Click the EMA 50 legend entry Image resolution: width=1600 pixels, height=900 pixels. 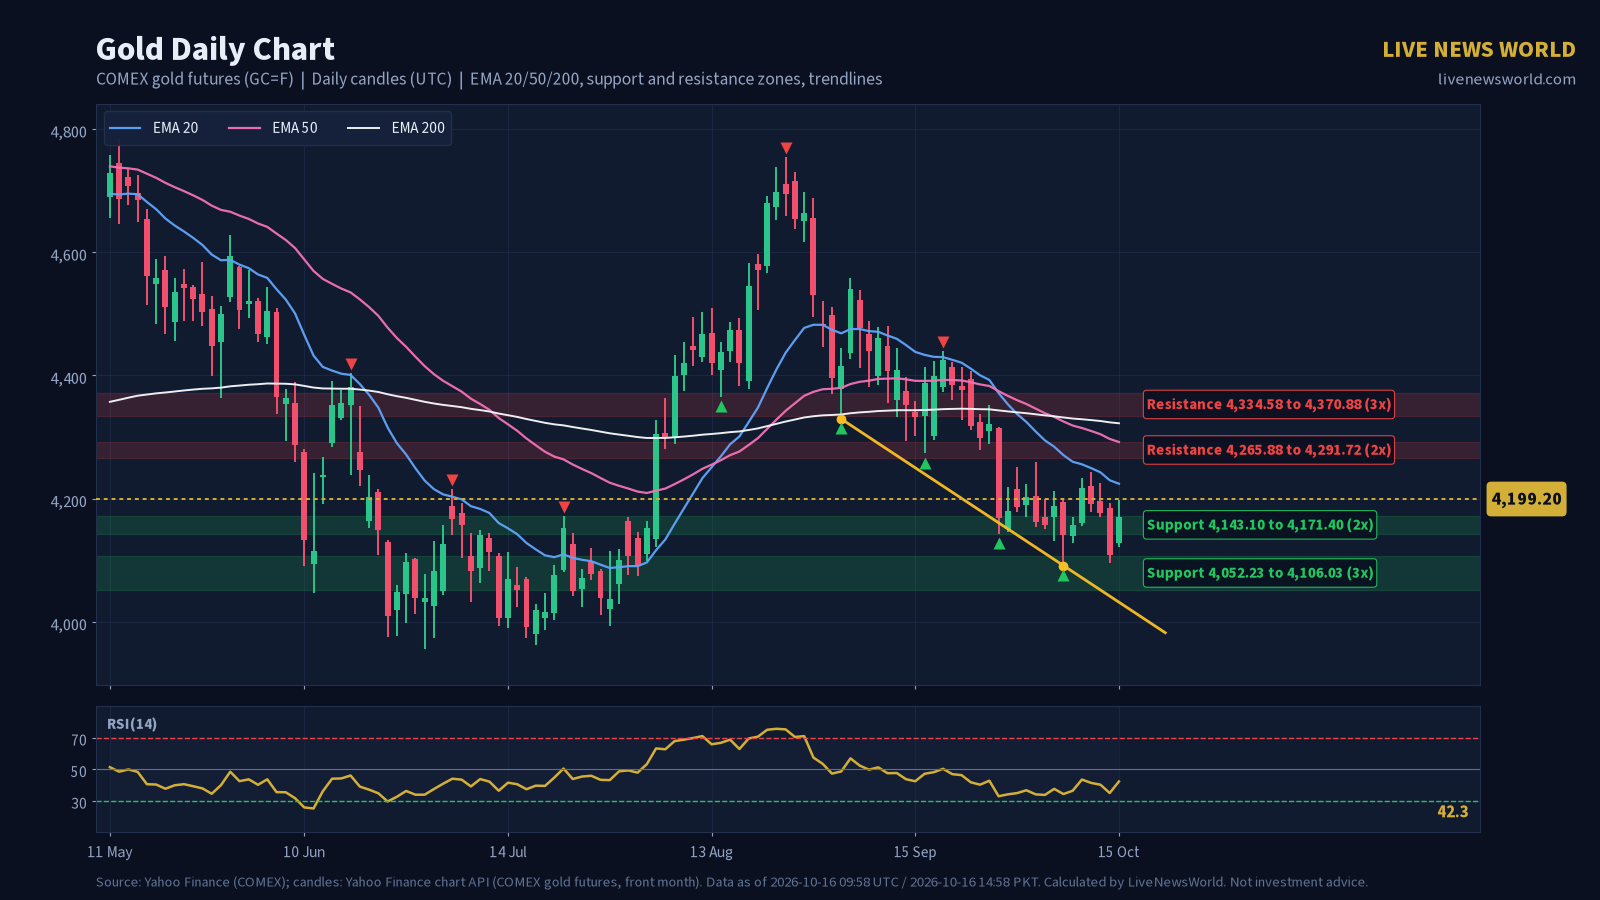pos(273,128)
